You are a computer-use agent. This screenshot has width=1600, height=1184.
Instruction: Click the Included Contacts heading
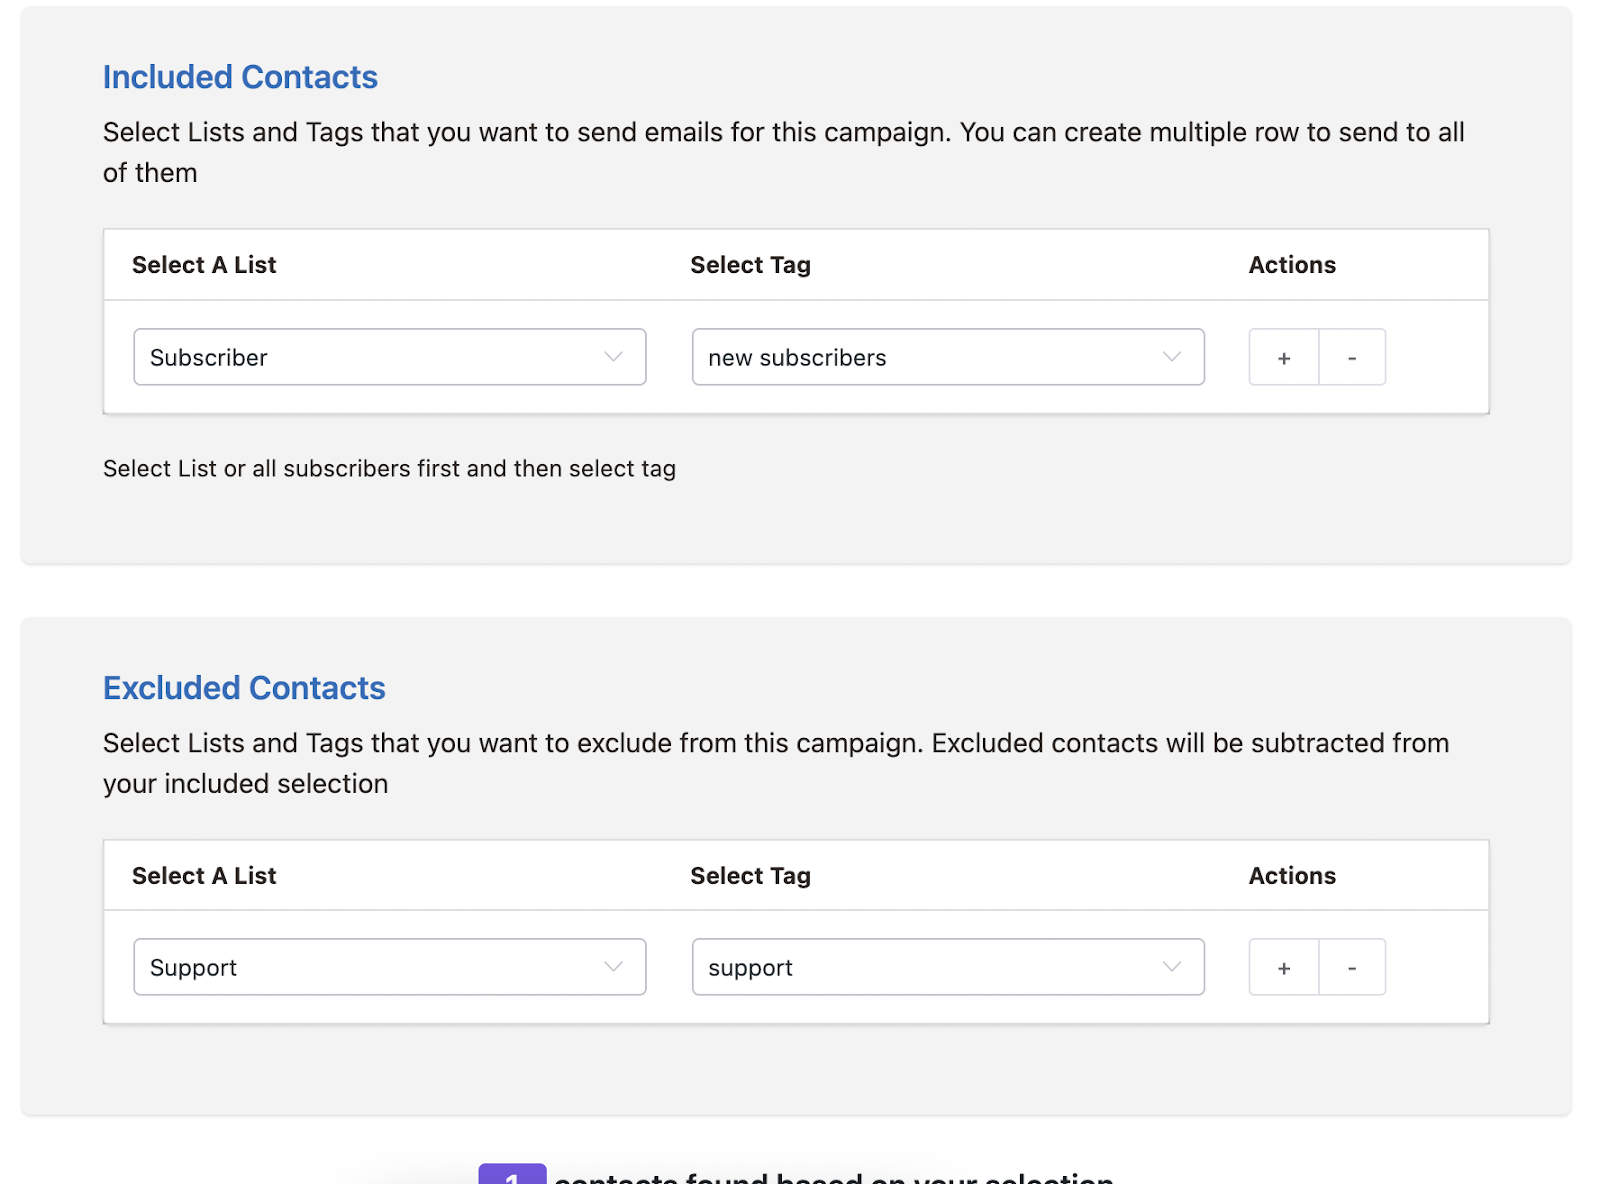click(x=240, y=77)
